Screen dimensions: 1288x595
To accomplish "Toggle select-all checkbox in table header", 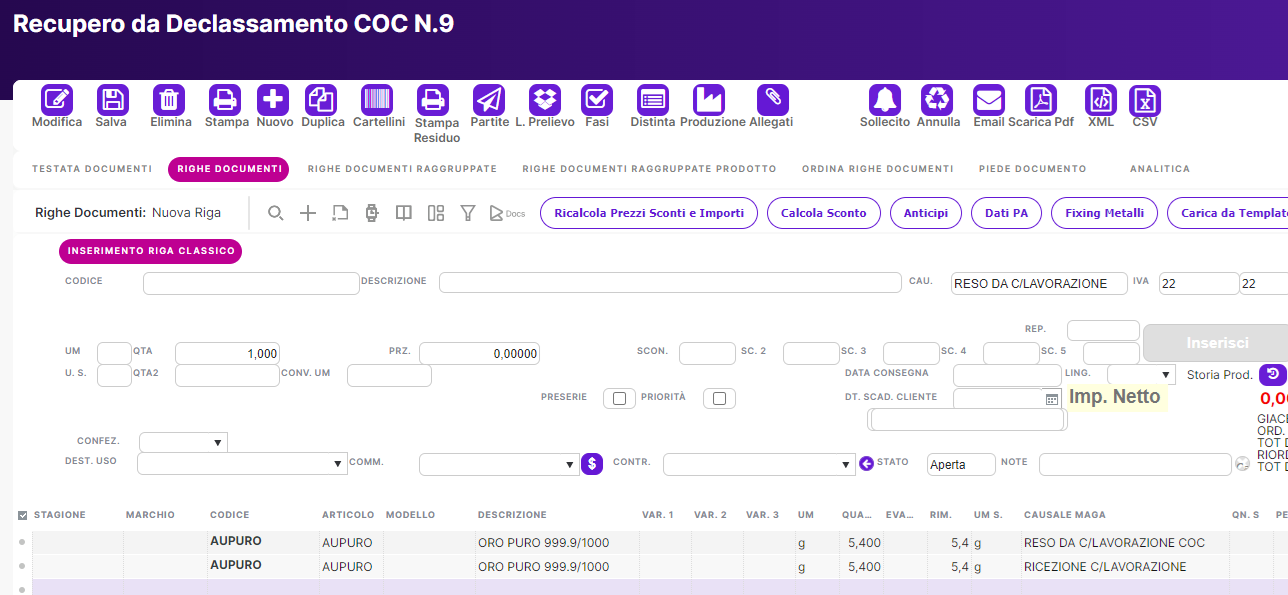I will coord(23,515).
